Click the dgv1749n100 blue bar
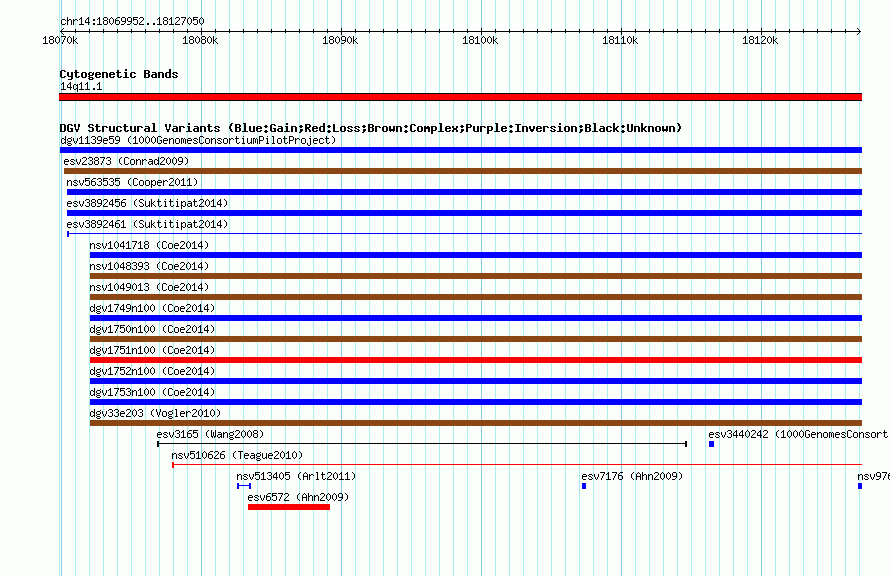This screenshot has width=890, height=576. 476,318
